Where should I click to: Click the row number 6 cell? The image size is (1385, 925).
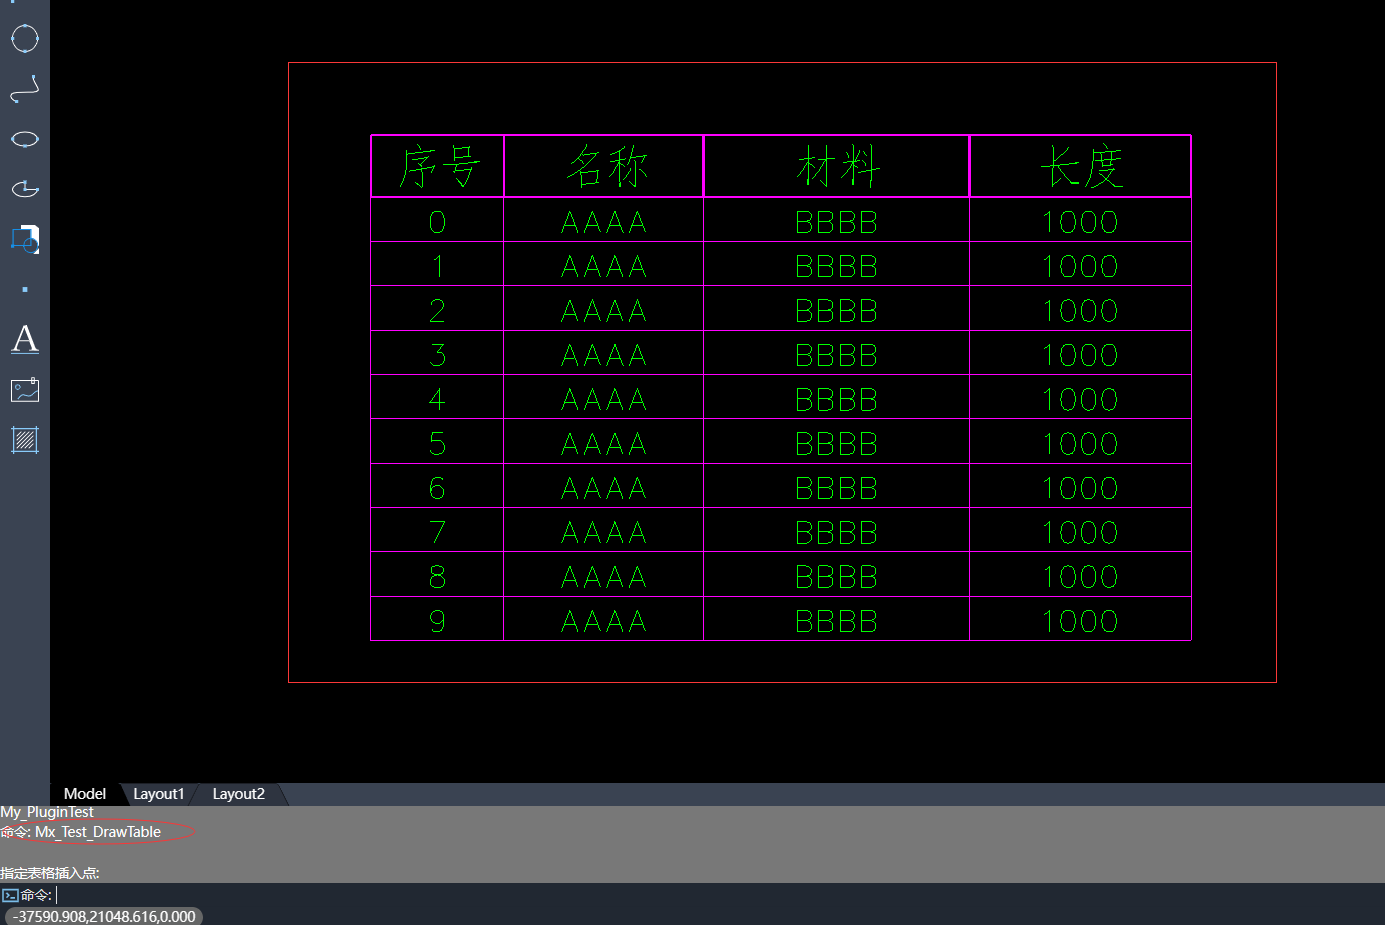coord(438,488)
